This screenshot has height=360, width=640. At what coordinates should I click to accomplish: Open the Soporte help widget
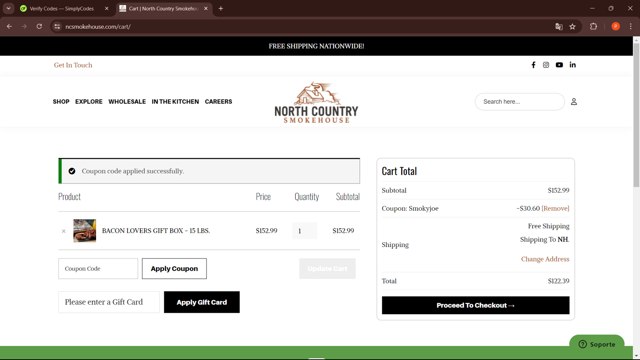click(x=597, y=344)
